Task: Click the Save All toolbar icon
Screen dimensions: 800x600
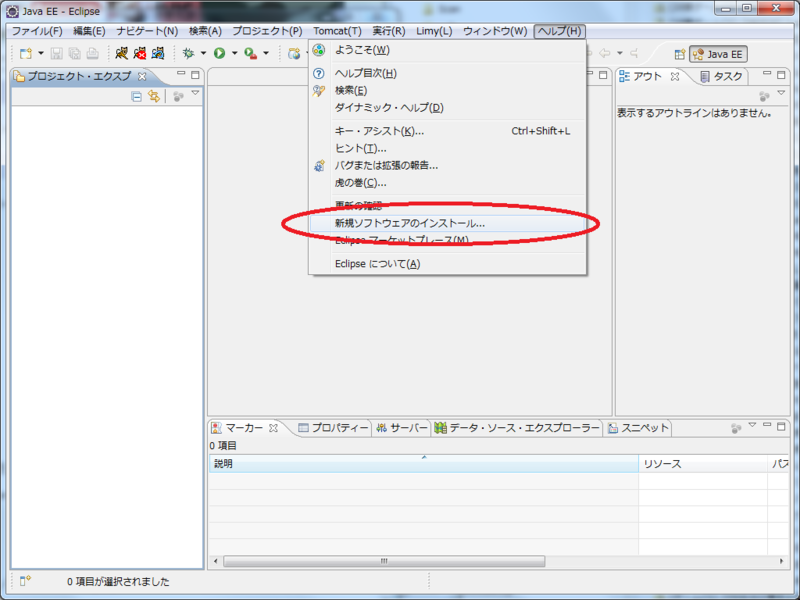Action: [74, 53]
